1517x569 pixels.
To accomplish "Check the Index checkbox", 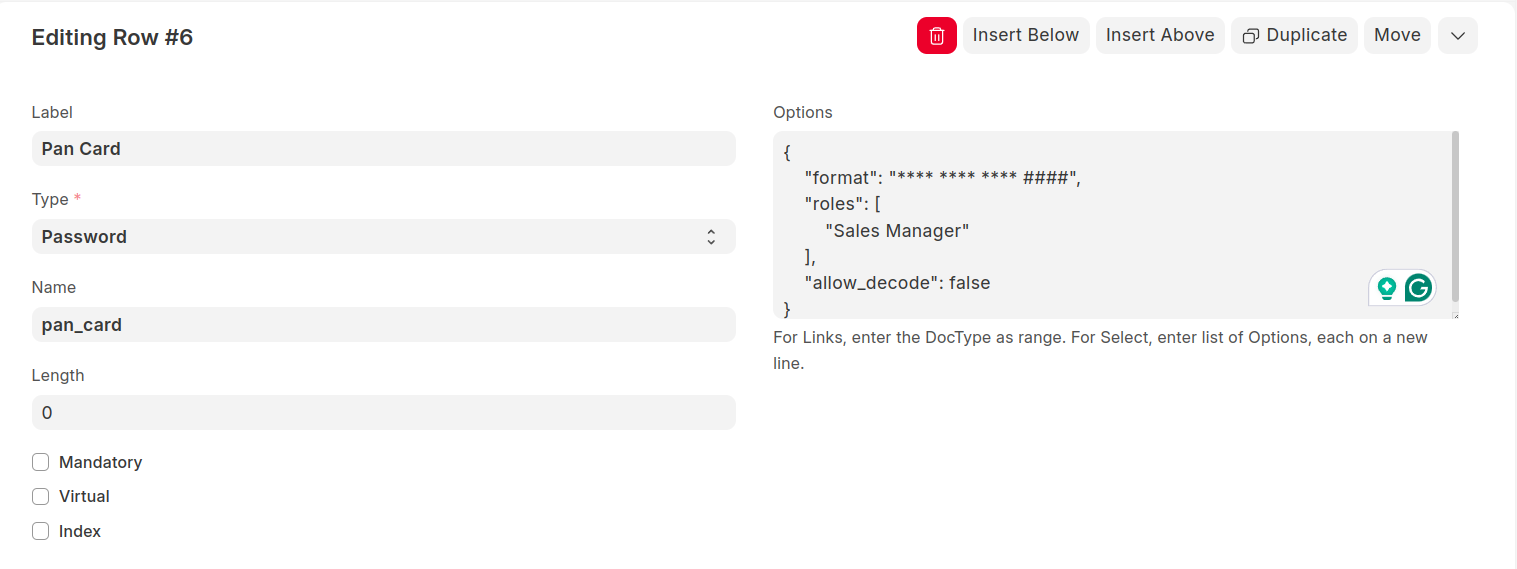I will (41, 532).
